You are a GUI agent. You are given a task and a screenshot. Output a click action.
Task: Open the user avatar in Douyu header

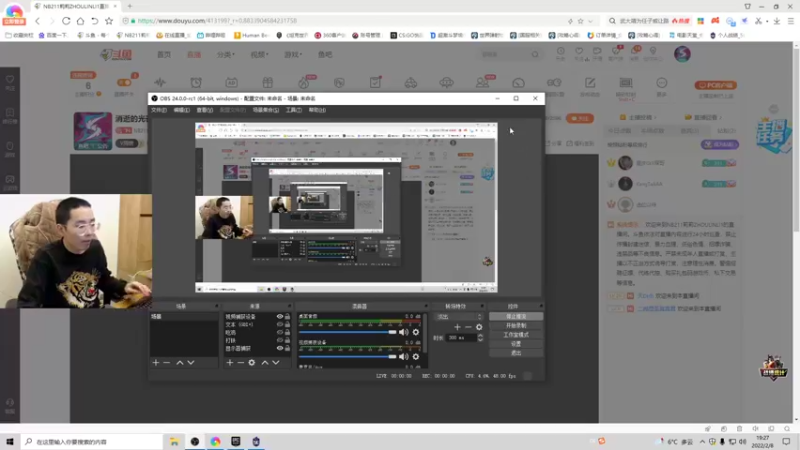(682, 54)
